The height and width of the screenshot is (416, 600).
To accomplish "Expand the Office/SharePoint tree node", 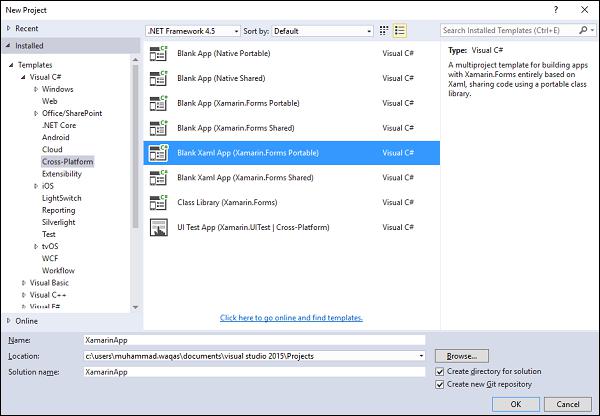I will click(36, 113).
